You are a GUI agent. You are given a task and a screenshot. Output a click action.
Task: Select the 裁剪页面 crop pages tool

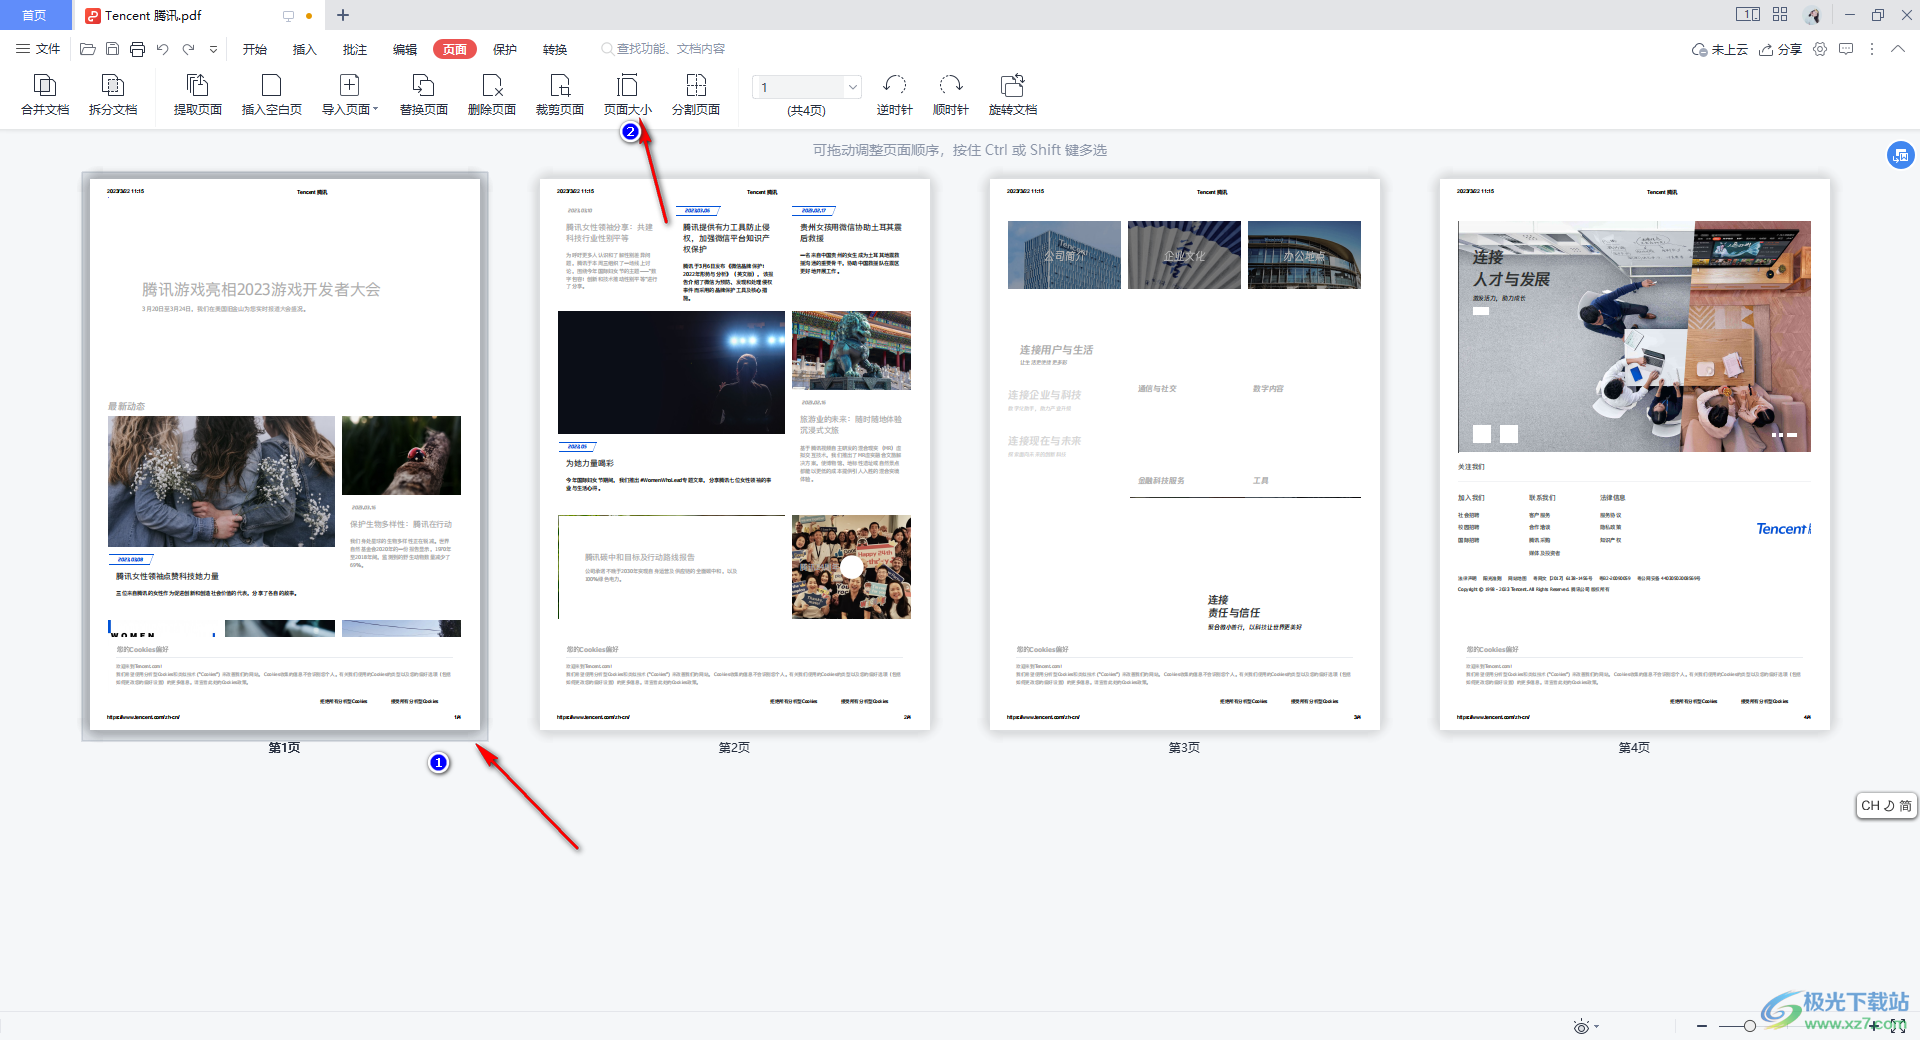tap(560, 95)
